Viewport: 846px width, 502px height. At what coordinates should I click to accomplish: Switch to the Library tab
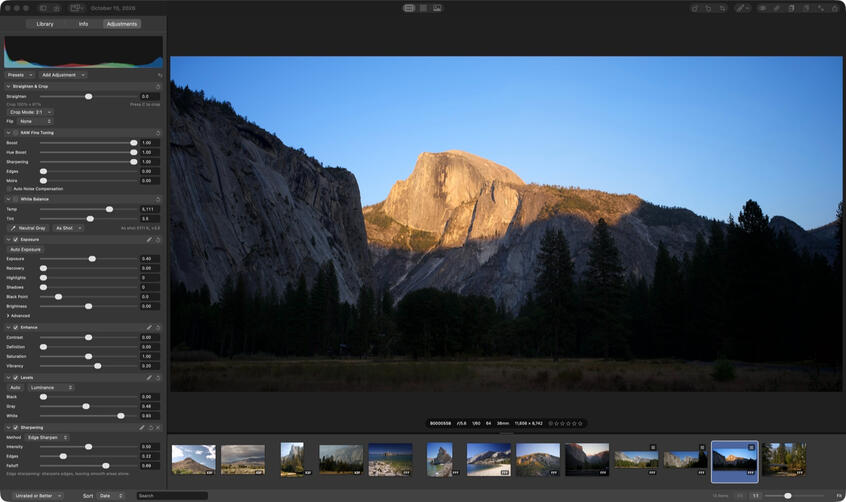point(45,24)
